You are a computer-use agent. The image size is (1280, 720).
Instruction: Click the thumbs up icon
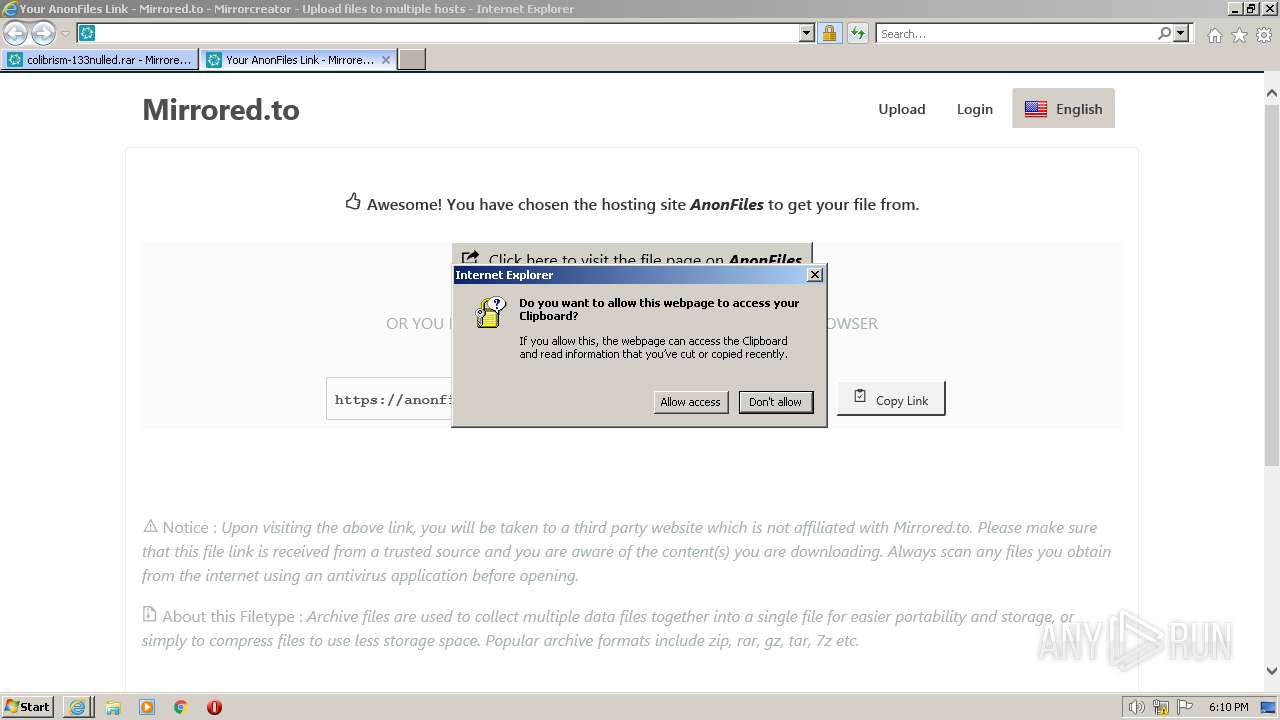click(x=353, y=201)
